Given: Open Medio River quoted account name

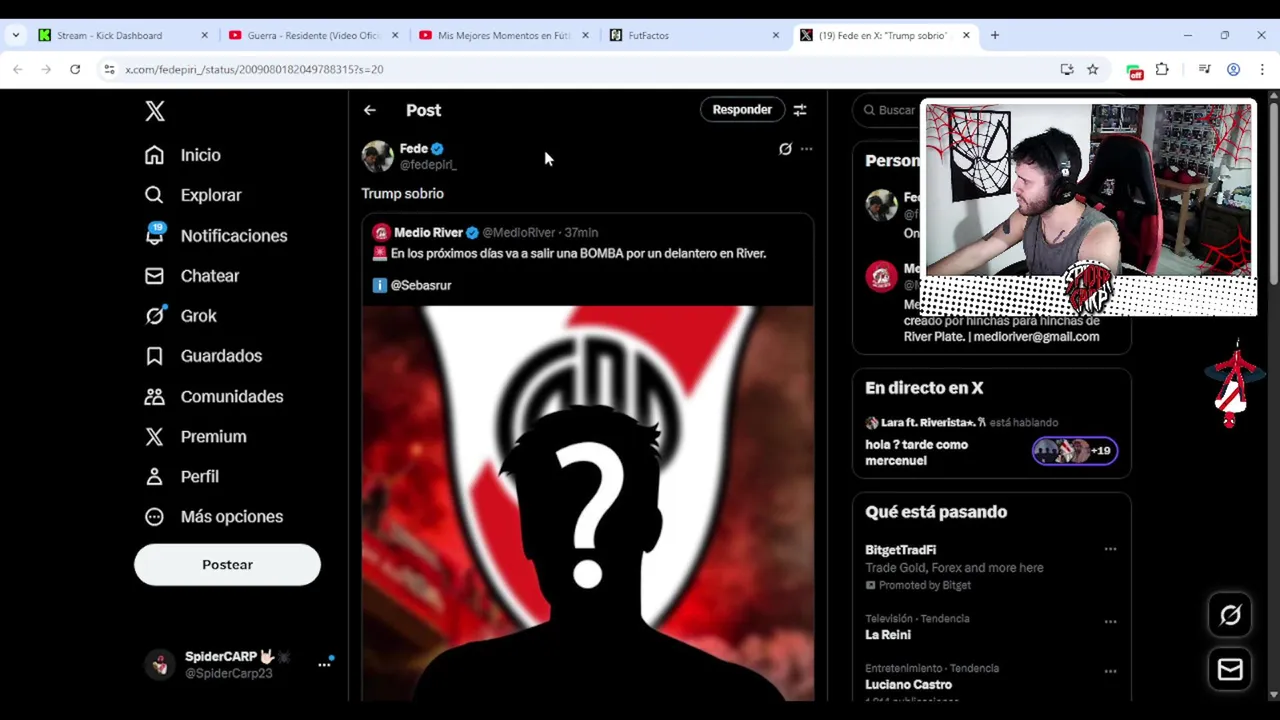Looking at the screenshot, I should 428,232.
